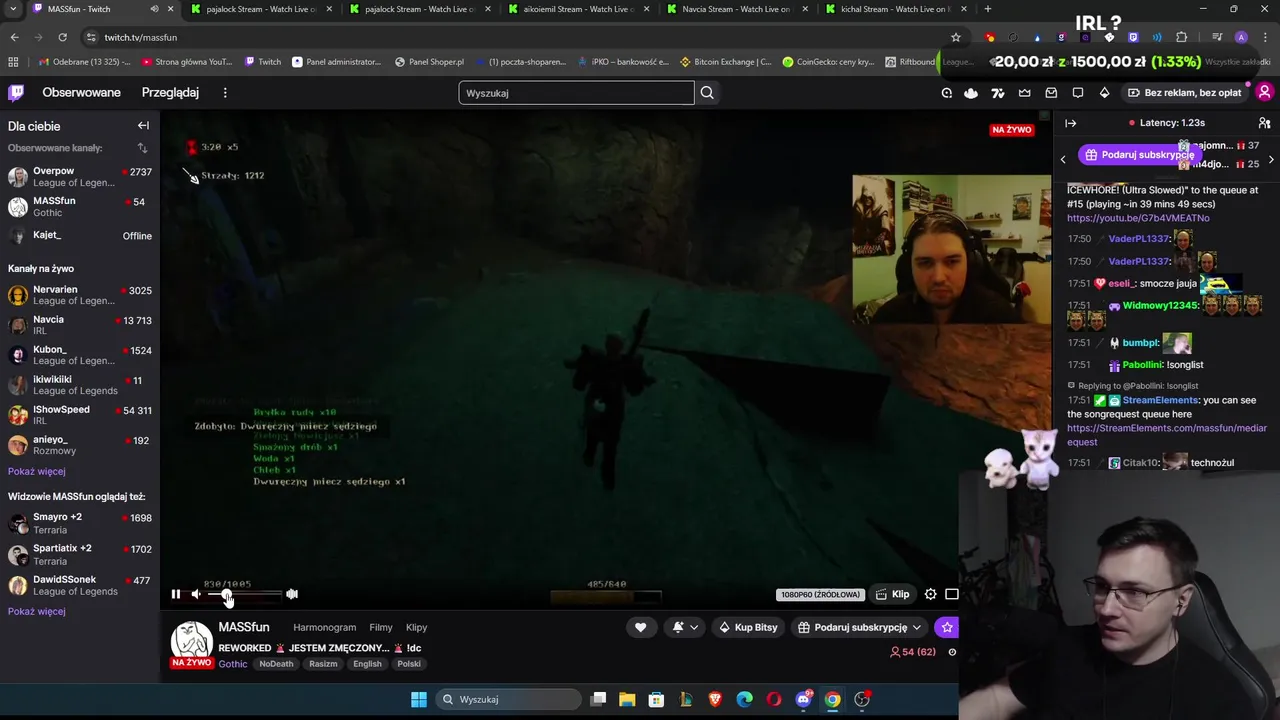The width and height of the screenshot is (1280, 720).
Task: Open the Filmy tab
Action: tap(381, 627)
